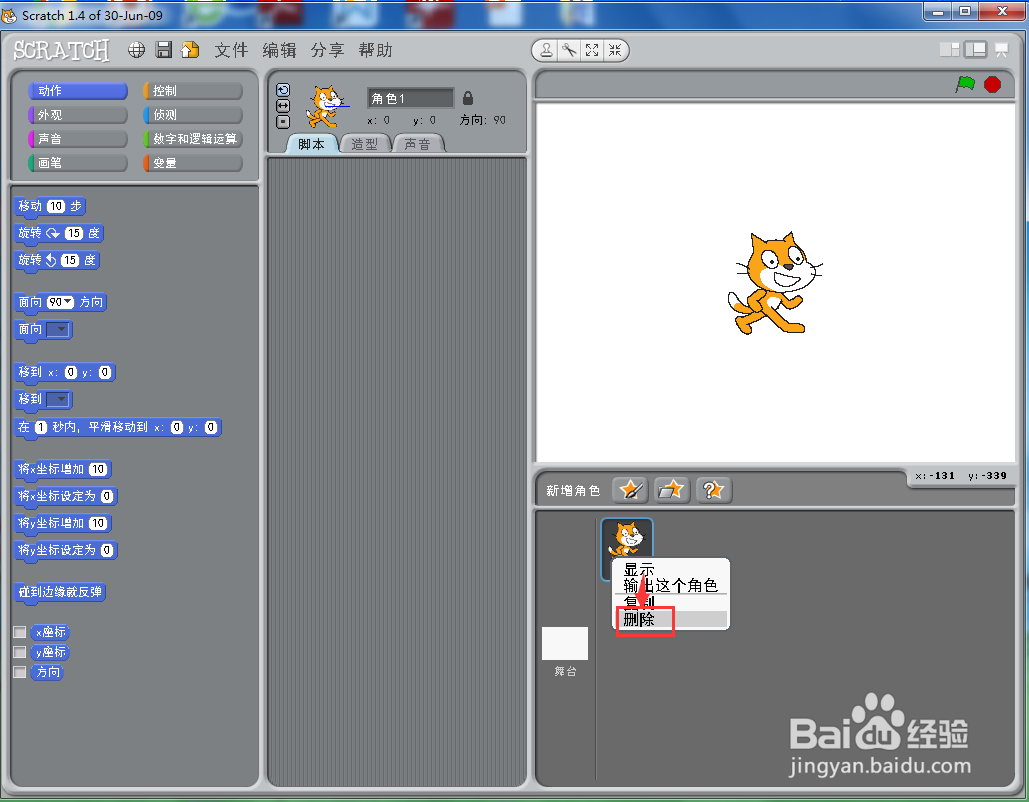Select the 动作 block category
The height and width of the screenshot is (802, 1029).
pos(77,91)
